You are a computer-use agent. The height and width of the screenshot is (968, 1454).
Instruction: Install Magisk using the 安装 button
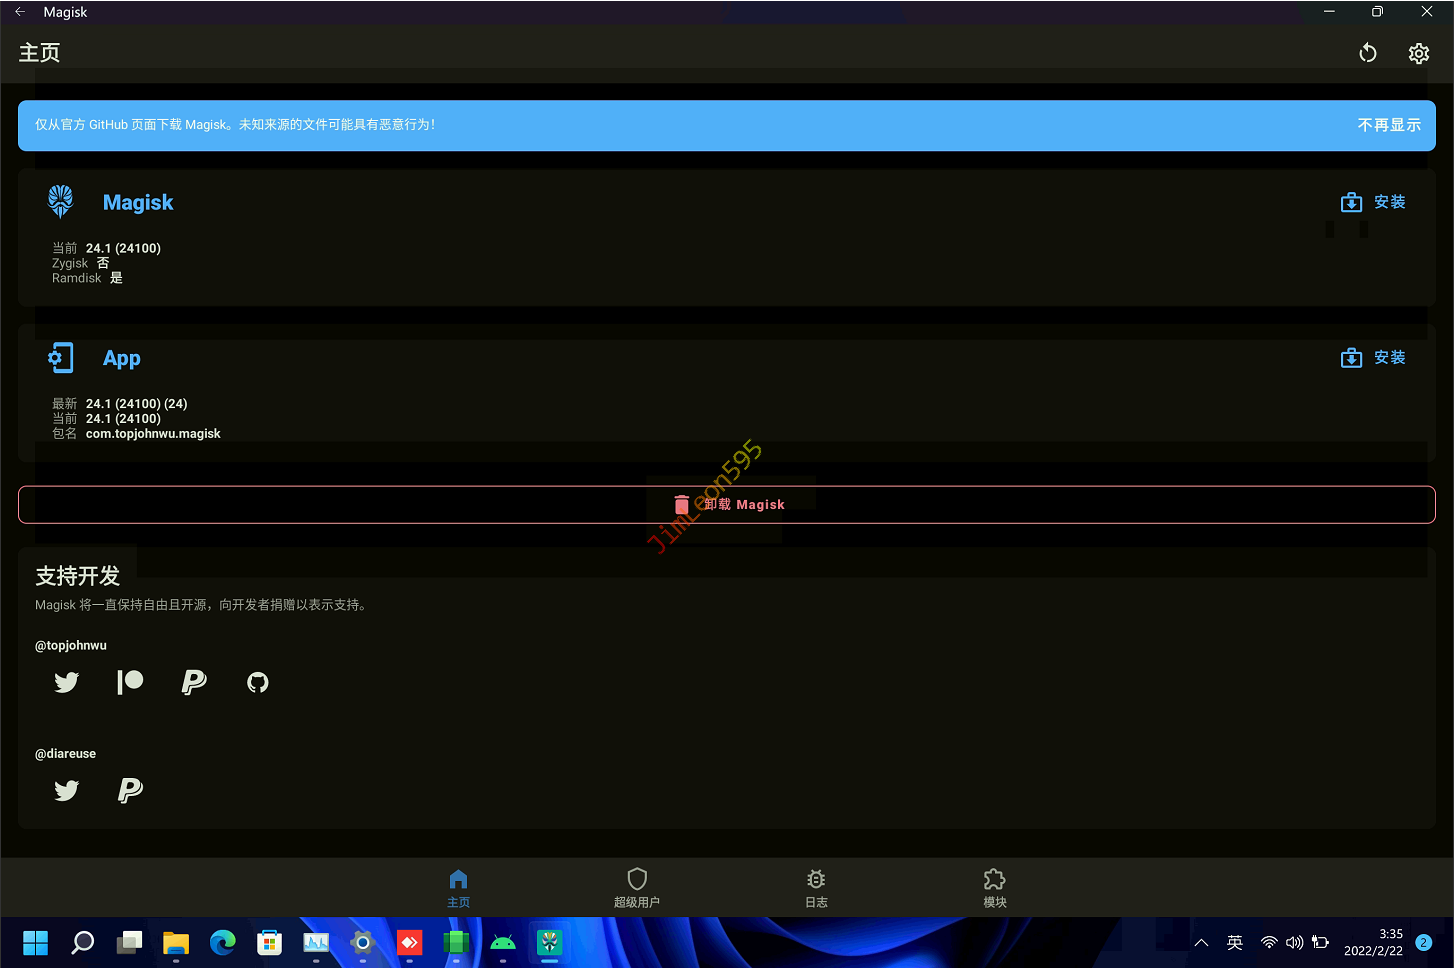point(1373,202)
